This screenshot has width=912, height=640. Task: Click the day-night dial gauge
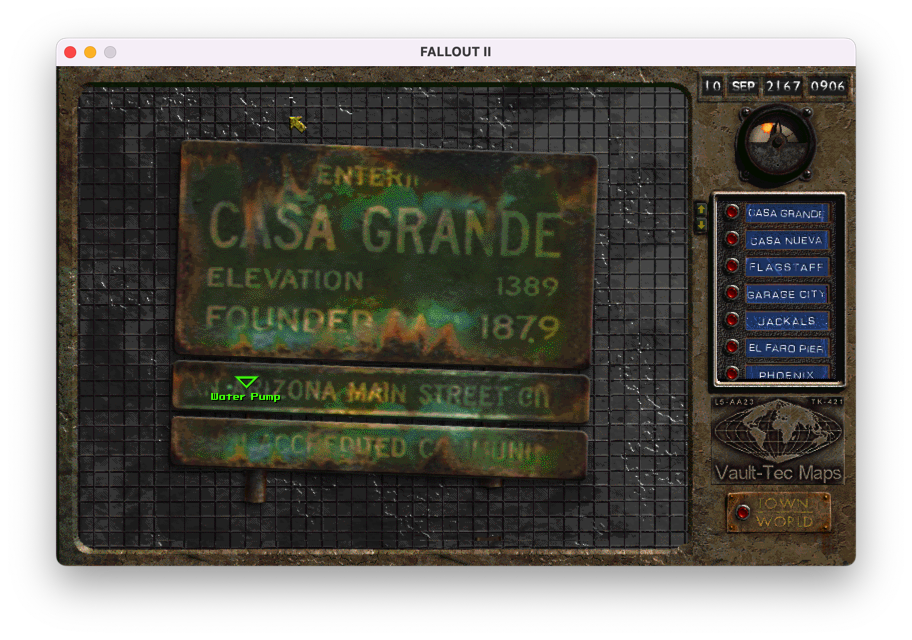775,144
